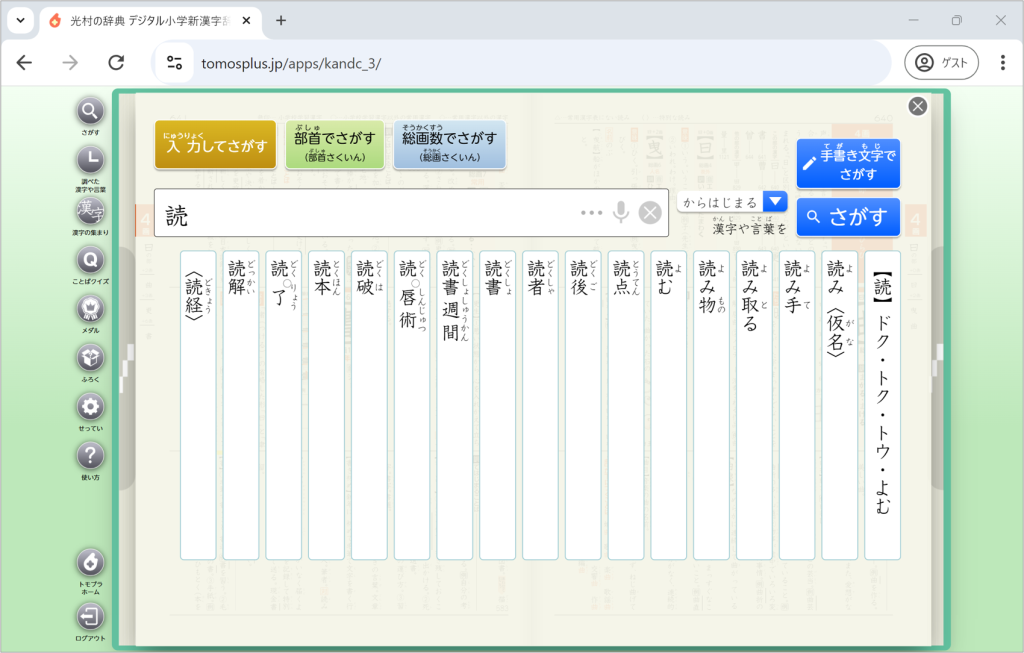Open the 読む result
This screenshot has width=1024, height=653.
[669, 405]
